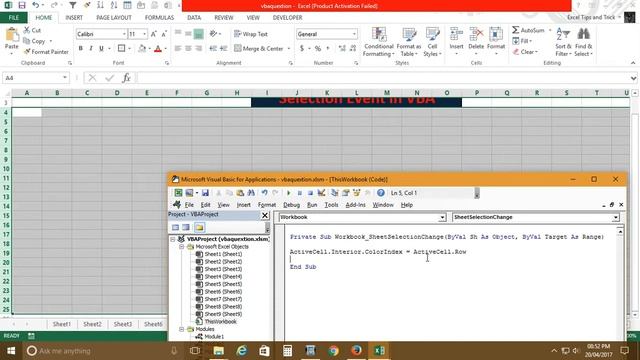Click the Cut command in Clipboard group
Viewport: 640px width, 360px height.
pyautogui.click(x=32, y=30)
